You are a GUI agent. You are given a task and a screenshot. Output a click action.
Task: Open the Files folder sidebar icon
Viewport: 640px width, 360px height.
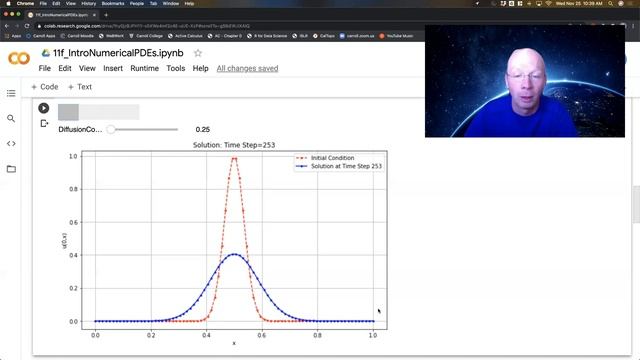pyautogui.click(x=11, y=169)
